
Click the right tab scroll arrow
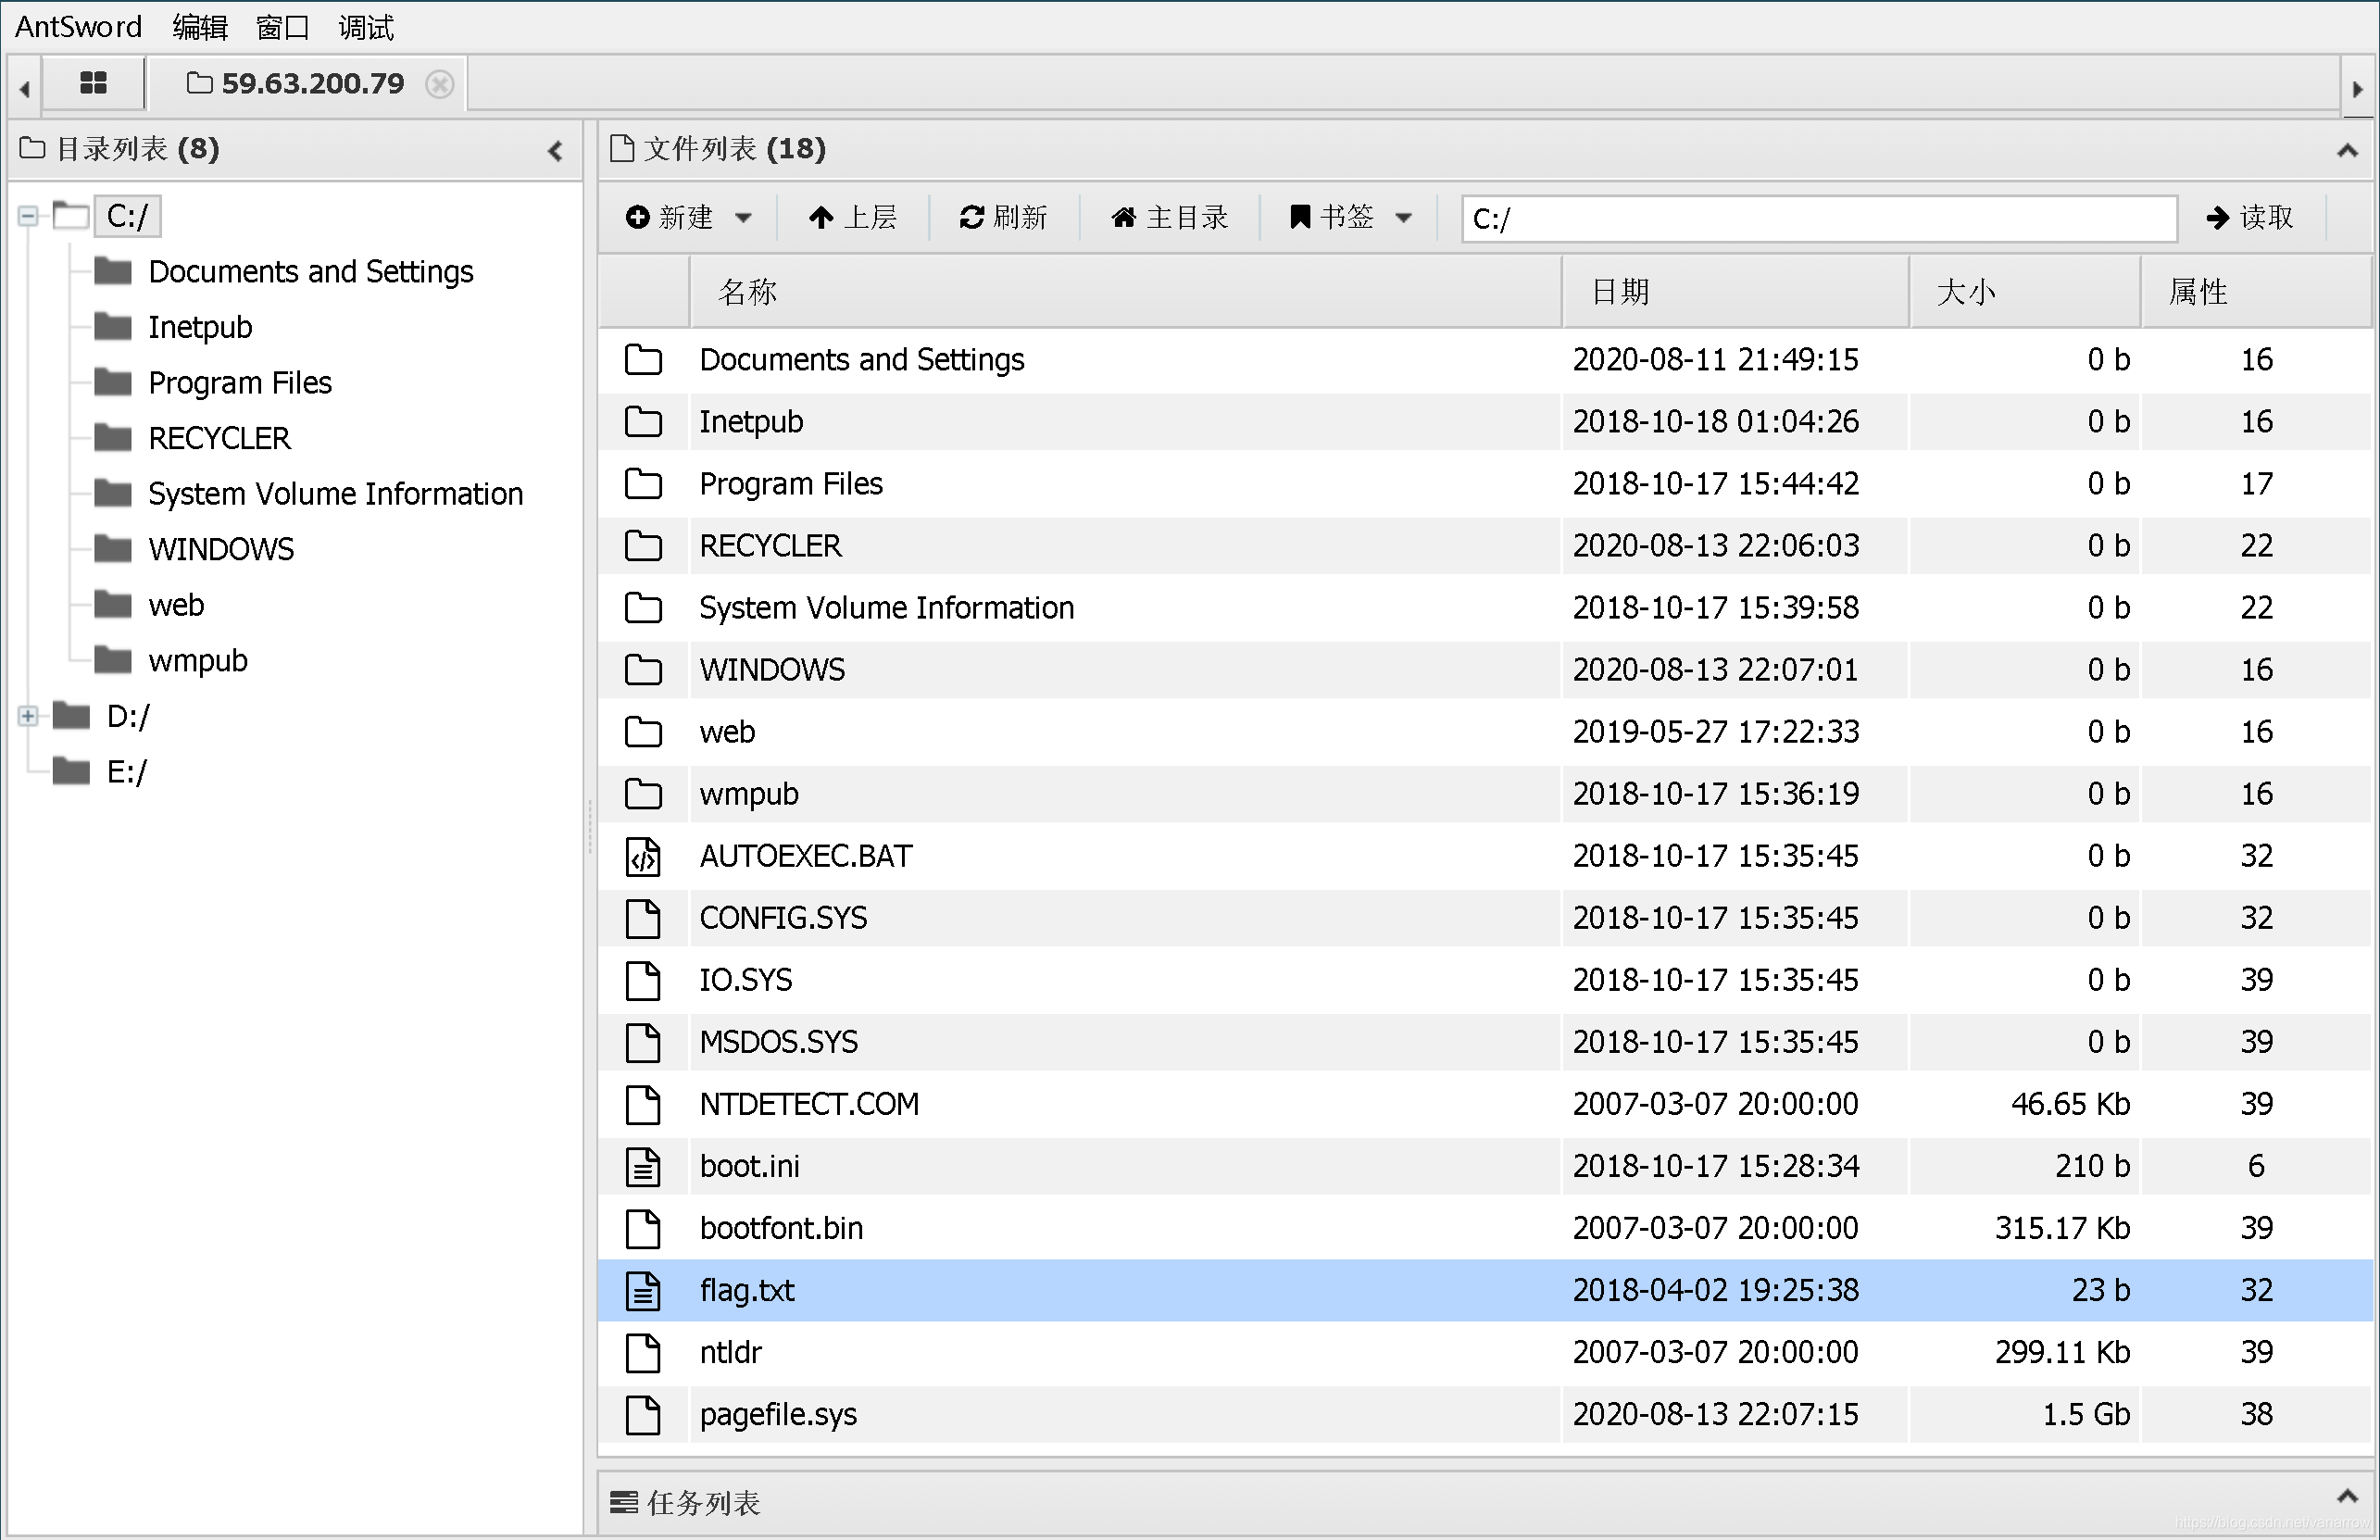click(2357, 89)
